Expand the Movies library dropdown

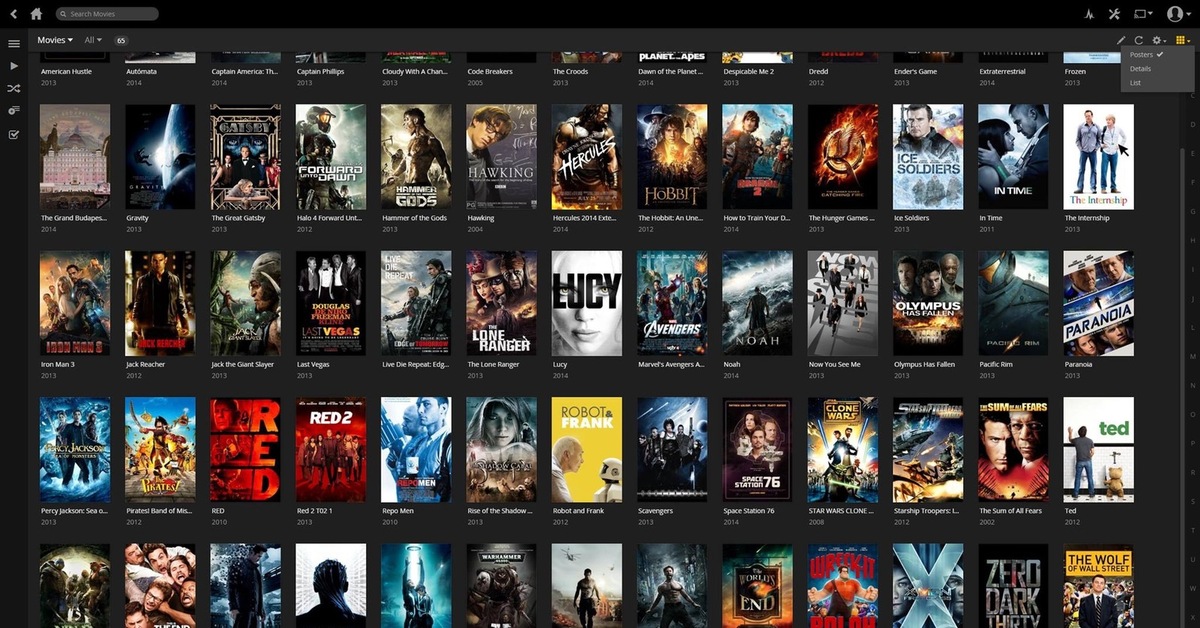(x=54, y=40)
